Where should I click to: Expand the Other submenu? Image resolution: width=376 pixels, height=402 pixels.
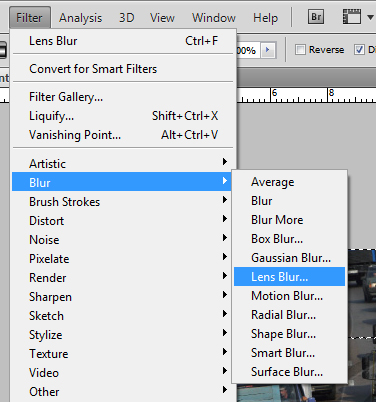pyautogui.click(x=122, y=392)
